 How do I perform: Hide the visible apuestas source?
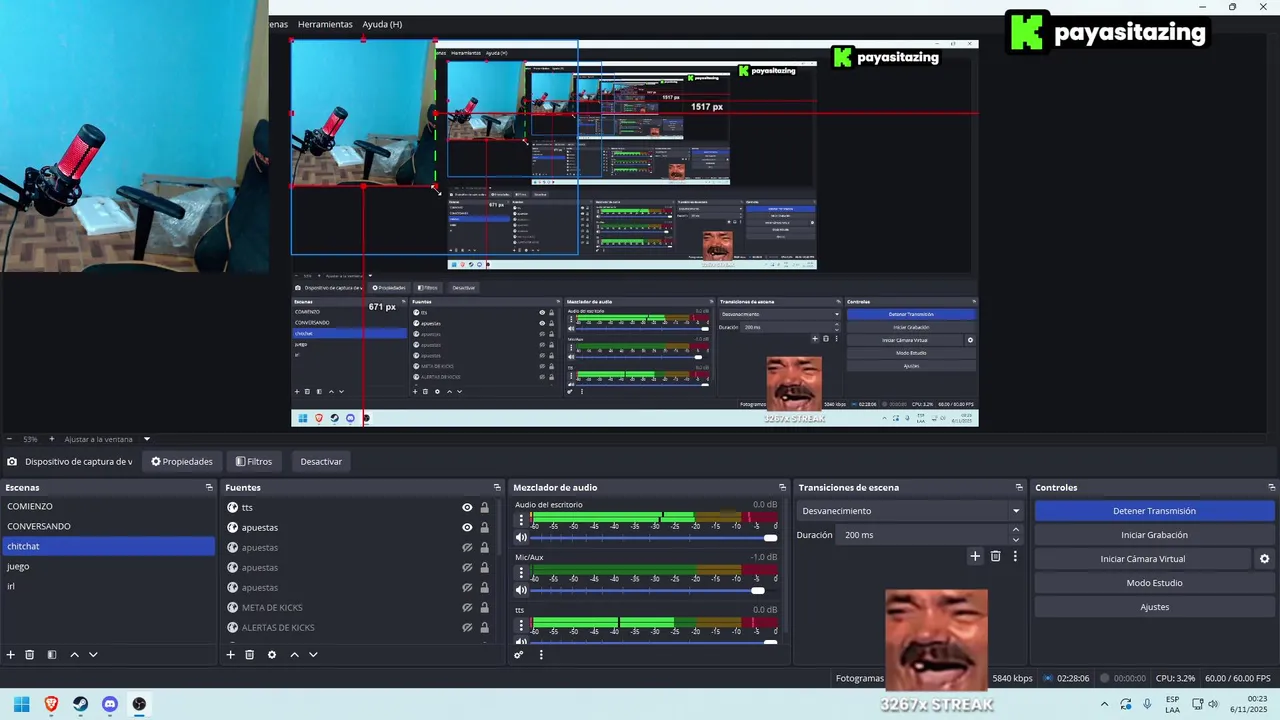467,528
